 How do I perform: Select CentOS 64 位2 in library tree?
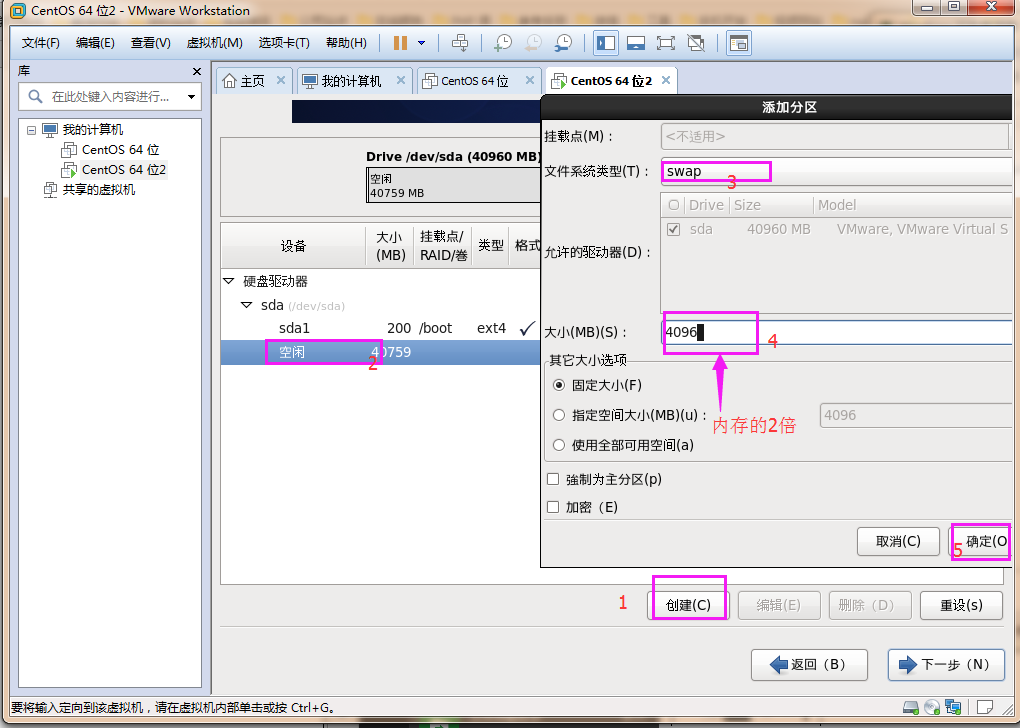(124, 170)
